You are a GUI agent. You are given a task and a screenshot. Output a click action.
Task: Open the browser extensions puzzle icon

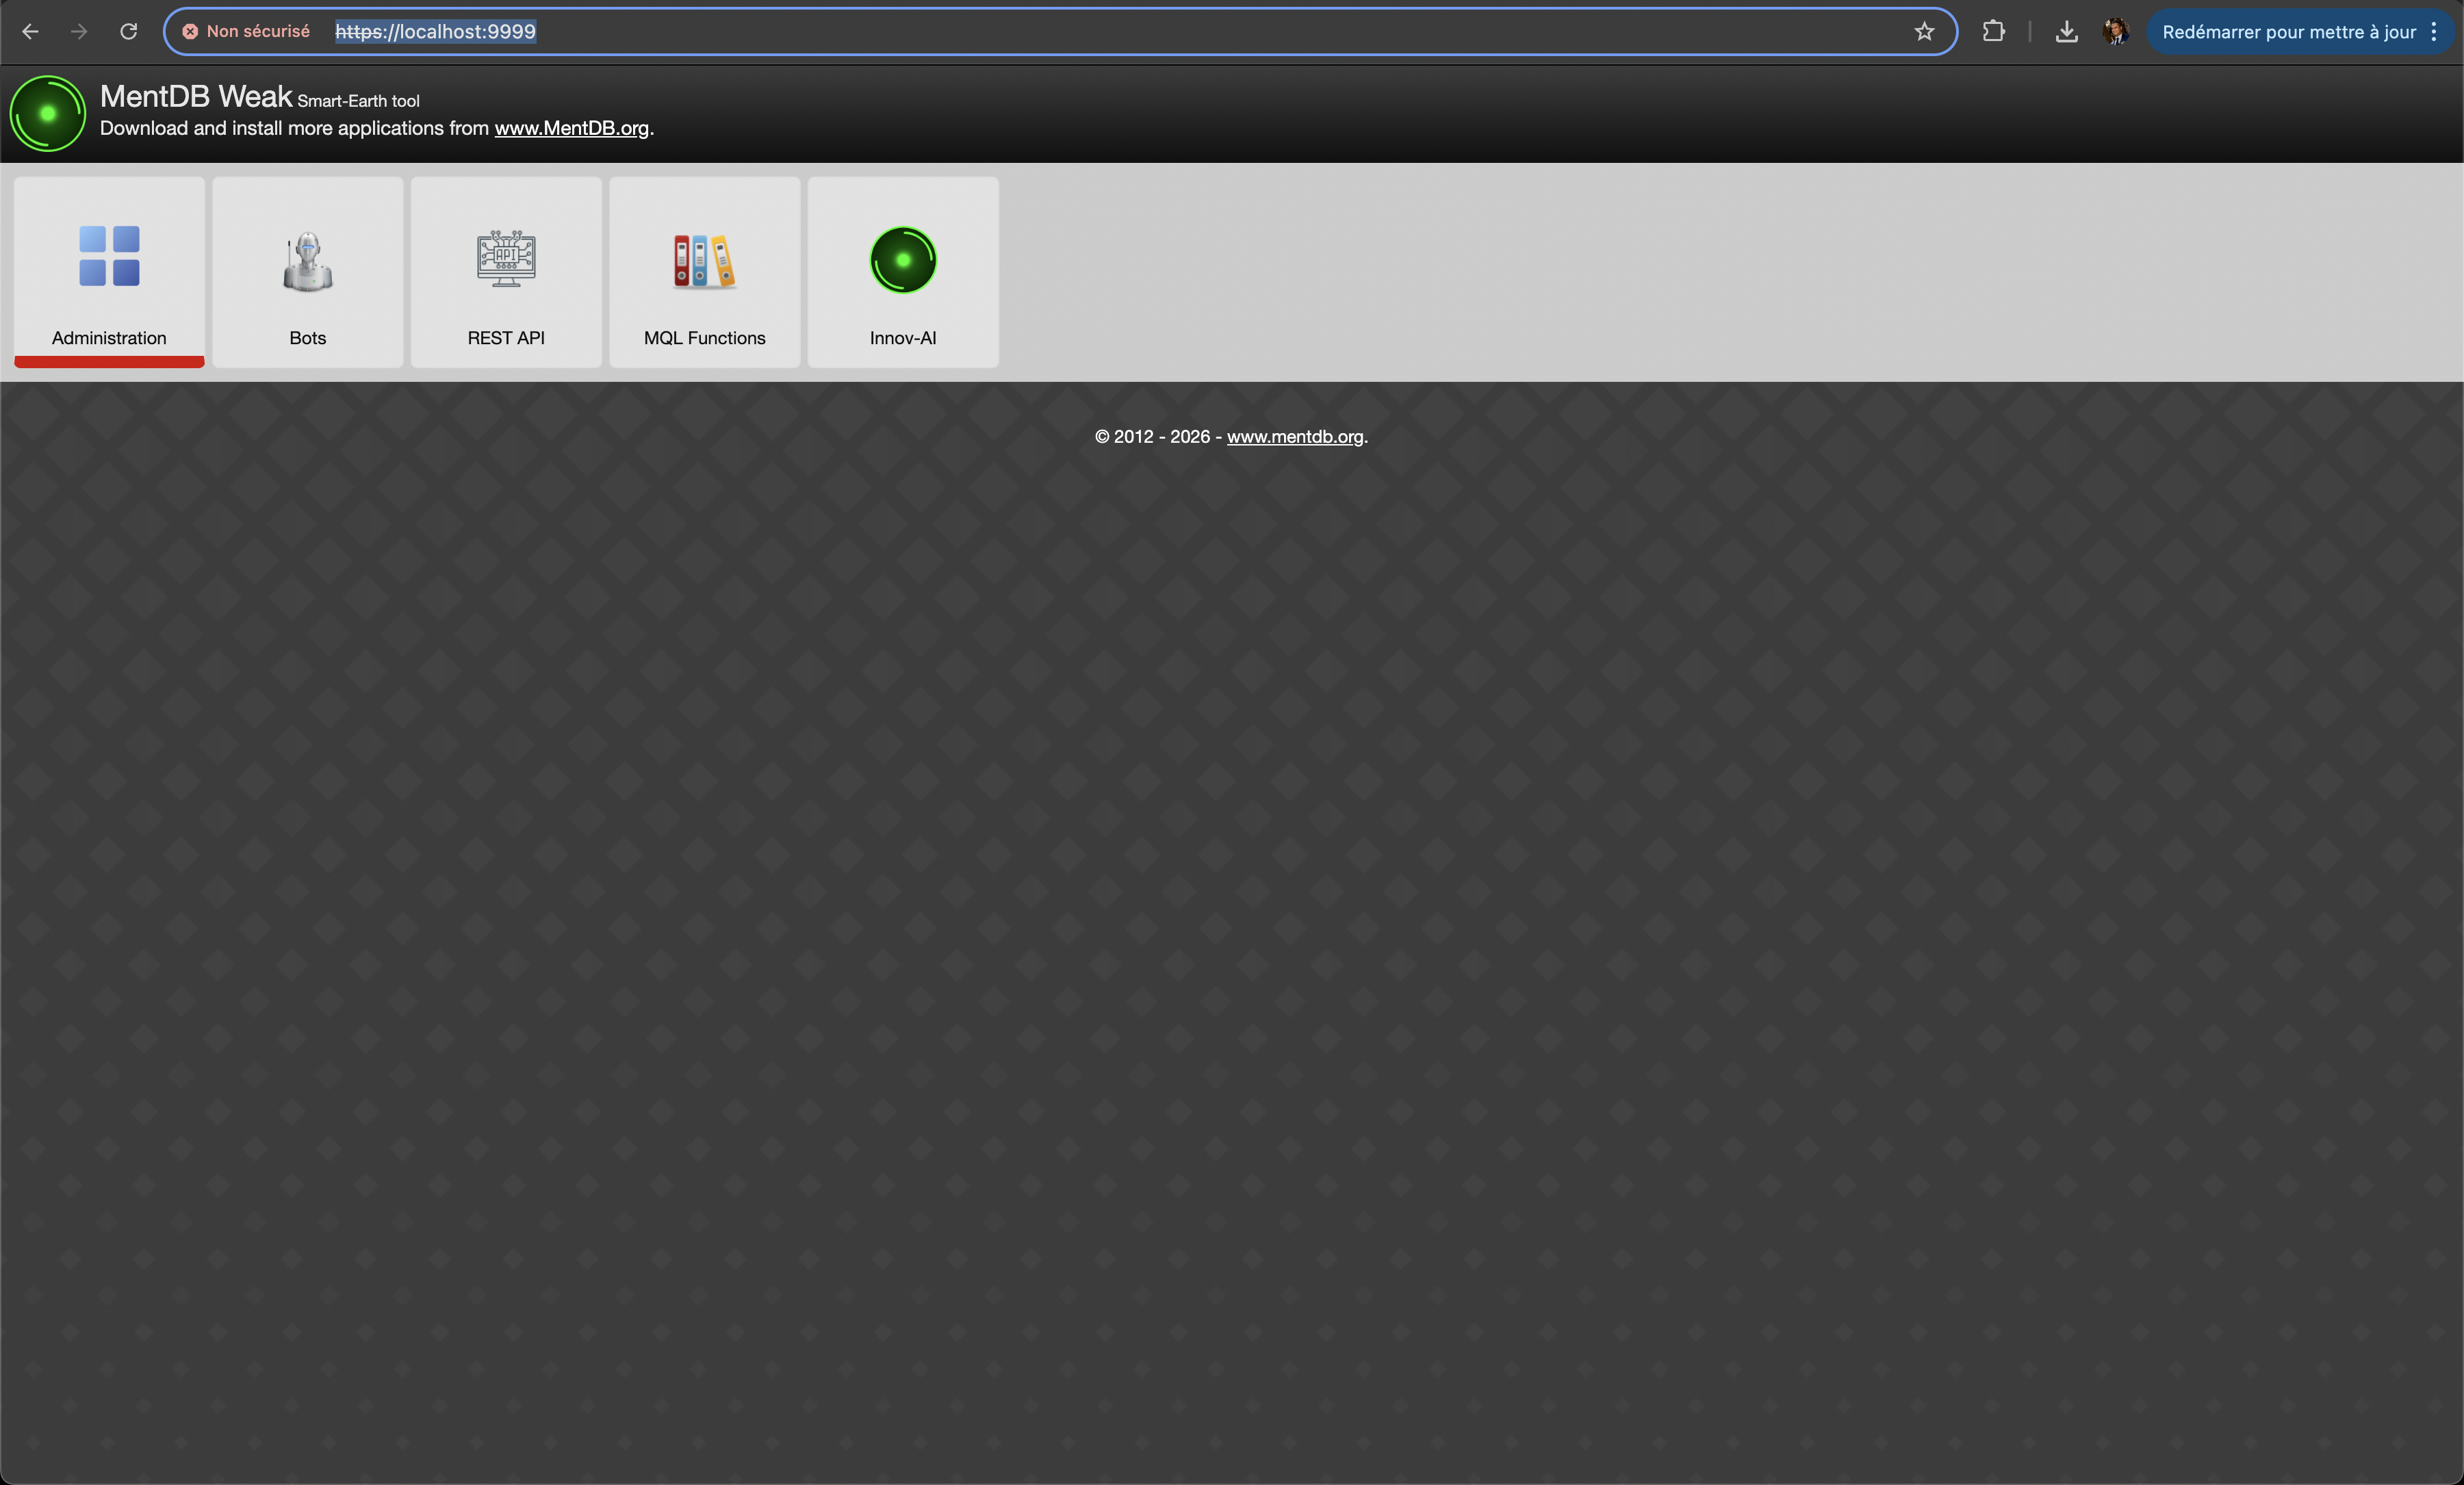click(1993, 32)
